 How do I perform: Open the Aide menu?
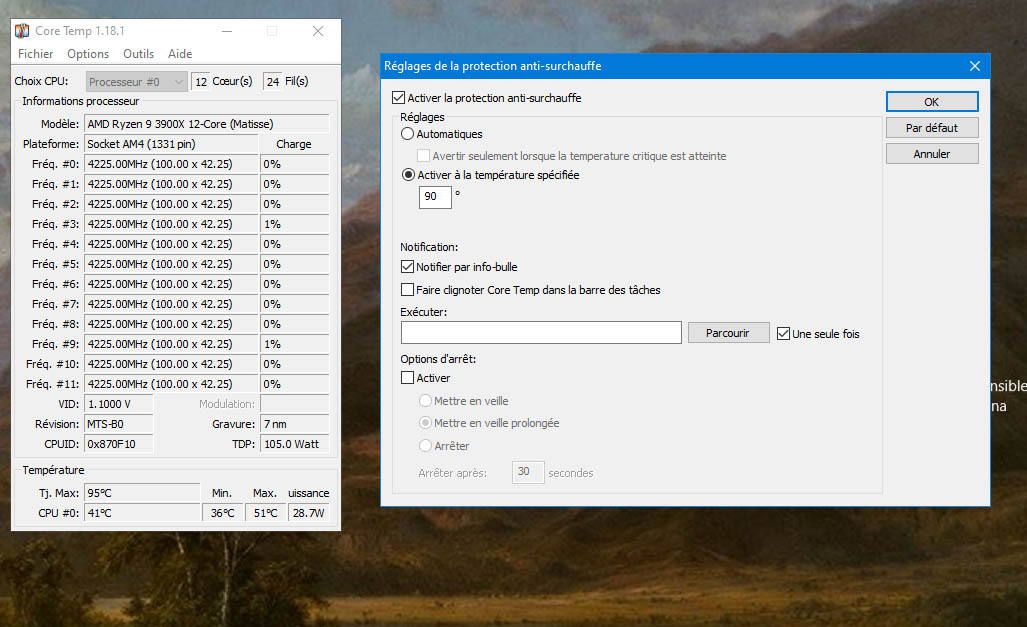point(180,54)
